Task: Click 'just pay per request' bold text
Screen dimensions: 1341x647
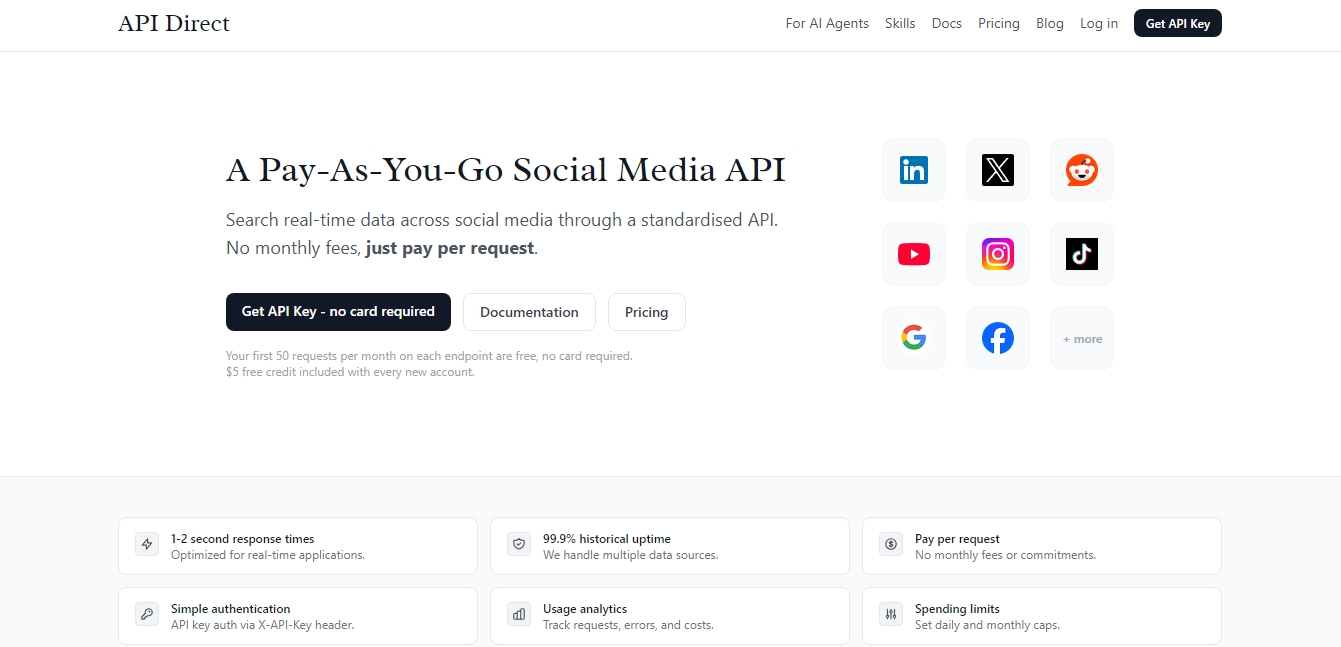Action: [450, 248]
